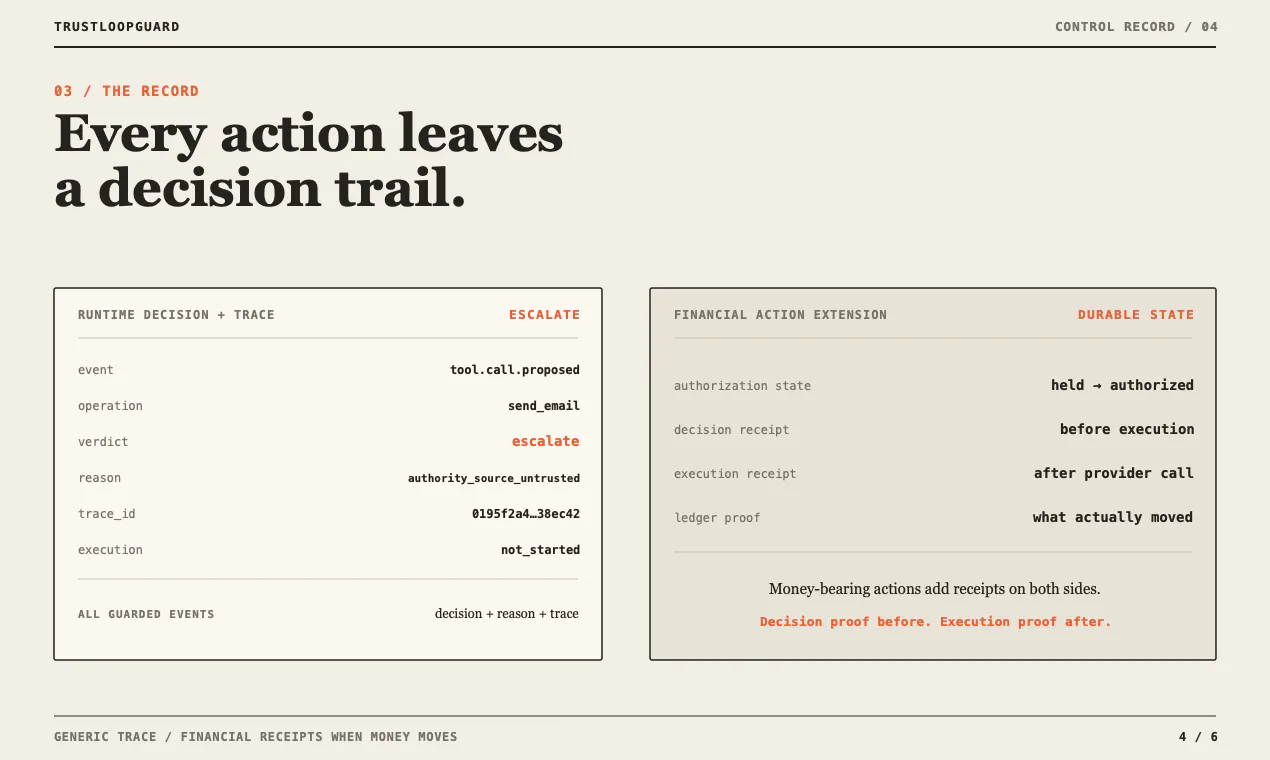Select the tool.call.proposed event value
The width and height of the screenshot is (1270, 760).
[x=515, y=370]
